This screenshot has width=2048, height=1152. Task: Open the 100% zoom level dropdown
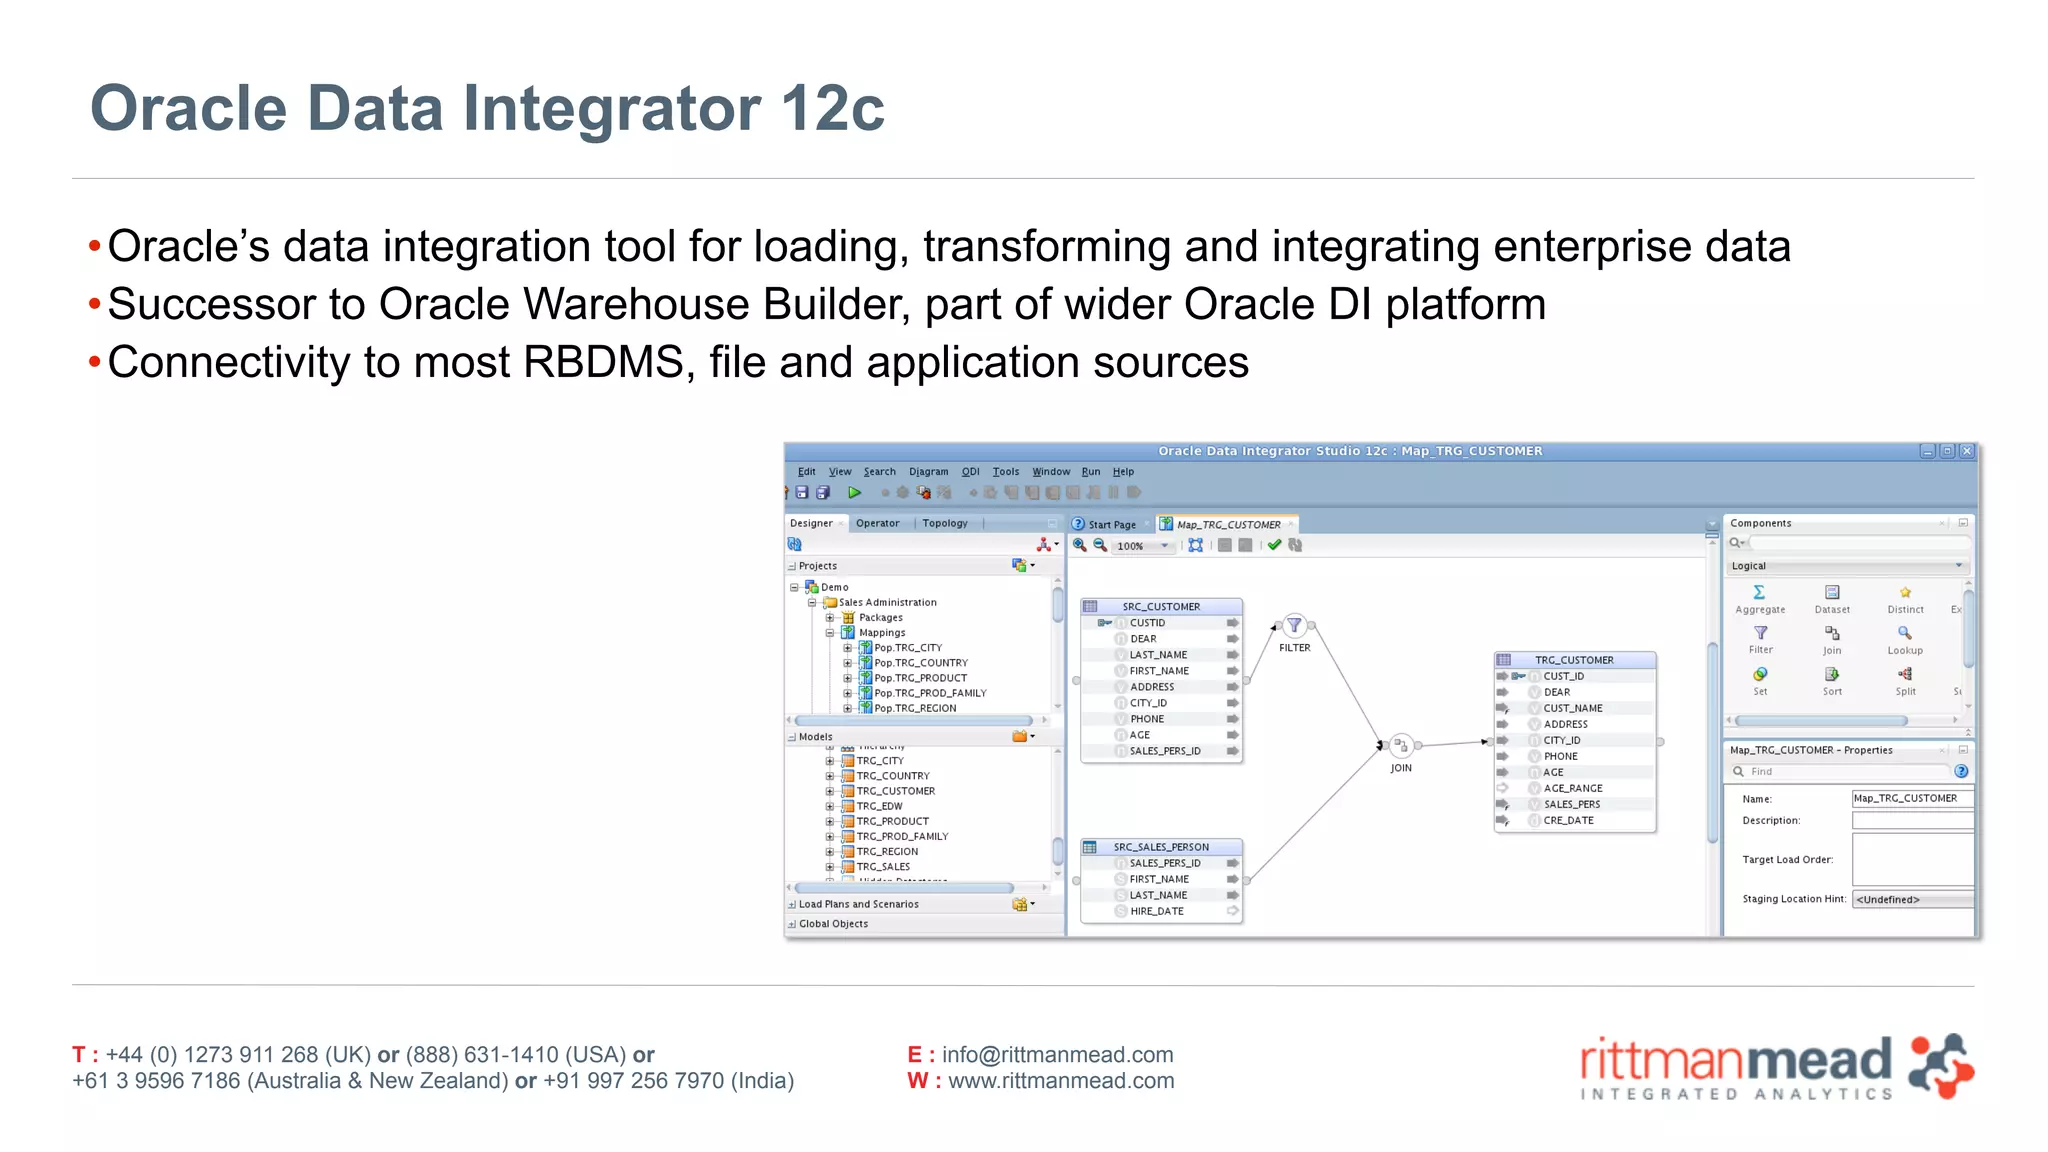[x=1164, y=546]
